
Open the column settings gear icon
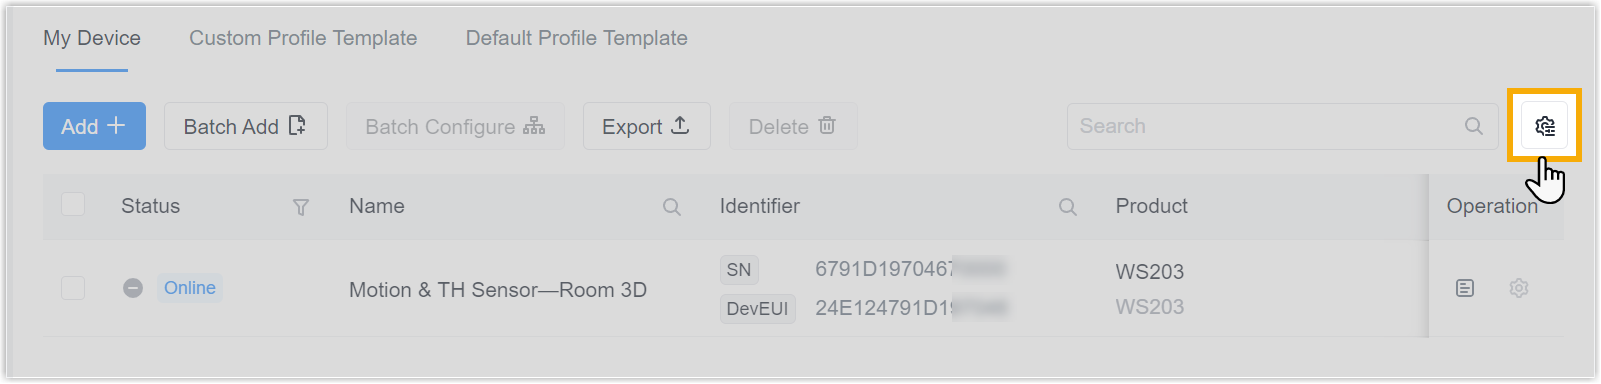1545,126
